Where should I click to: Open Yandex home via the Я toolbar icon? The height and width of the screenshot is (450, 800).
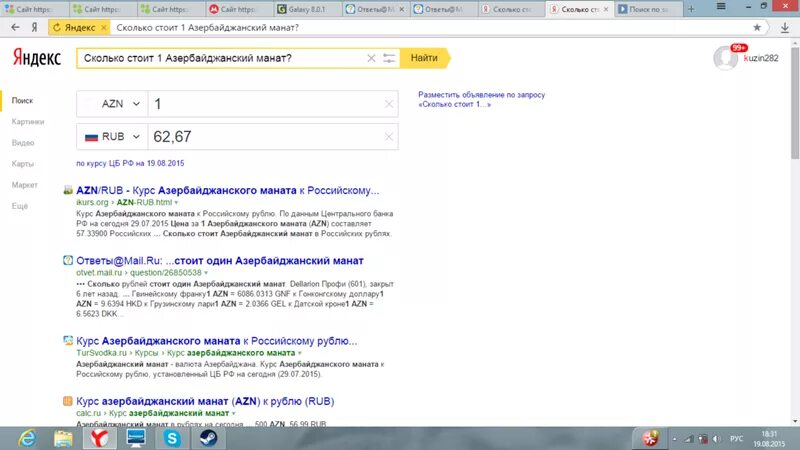tap(34, 28)
